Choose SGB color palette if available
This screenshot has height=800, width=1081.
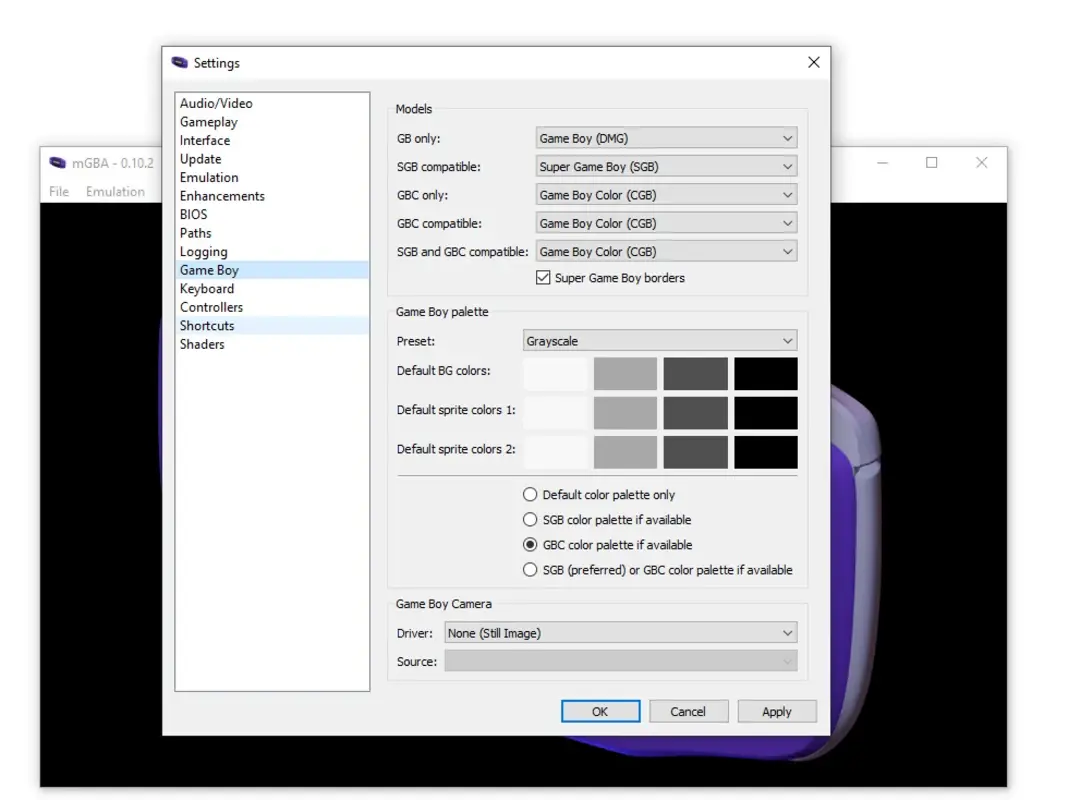point(530,519)
